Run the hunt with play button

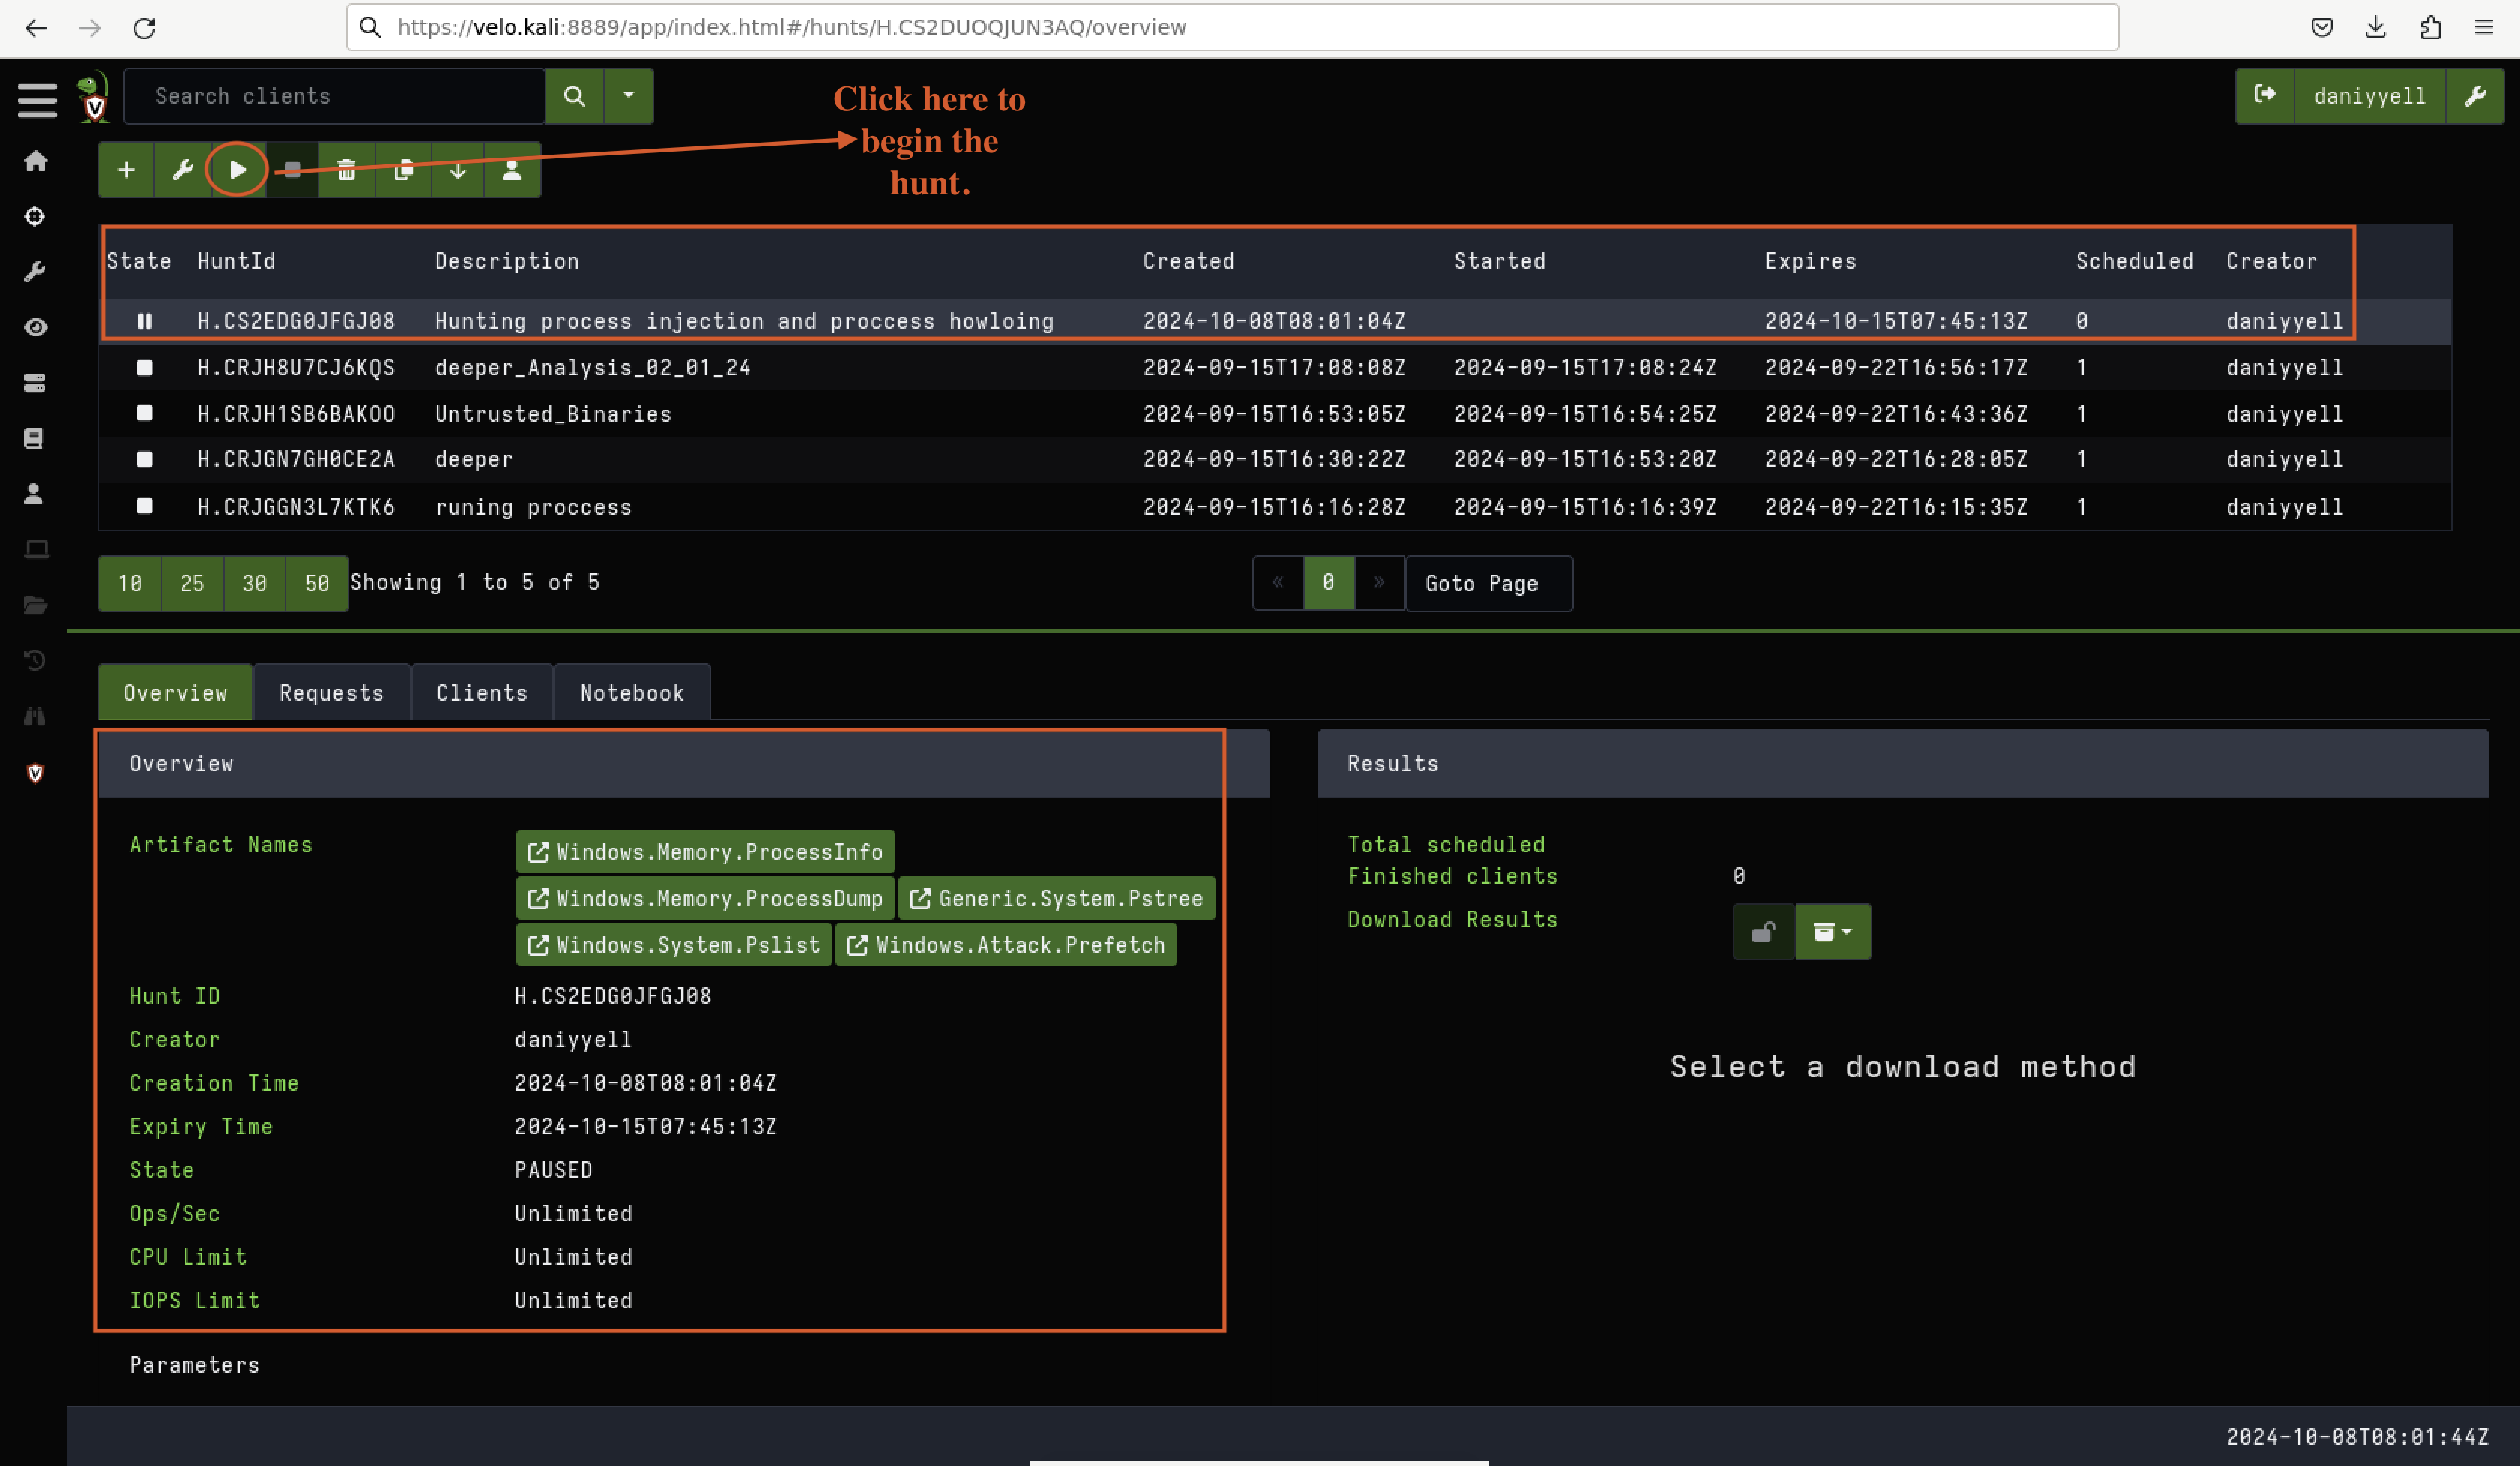(238, 170)
